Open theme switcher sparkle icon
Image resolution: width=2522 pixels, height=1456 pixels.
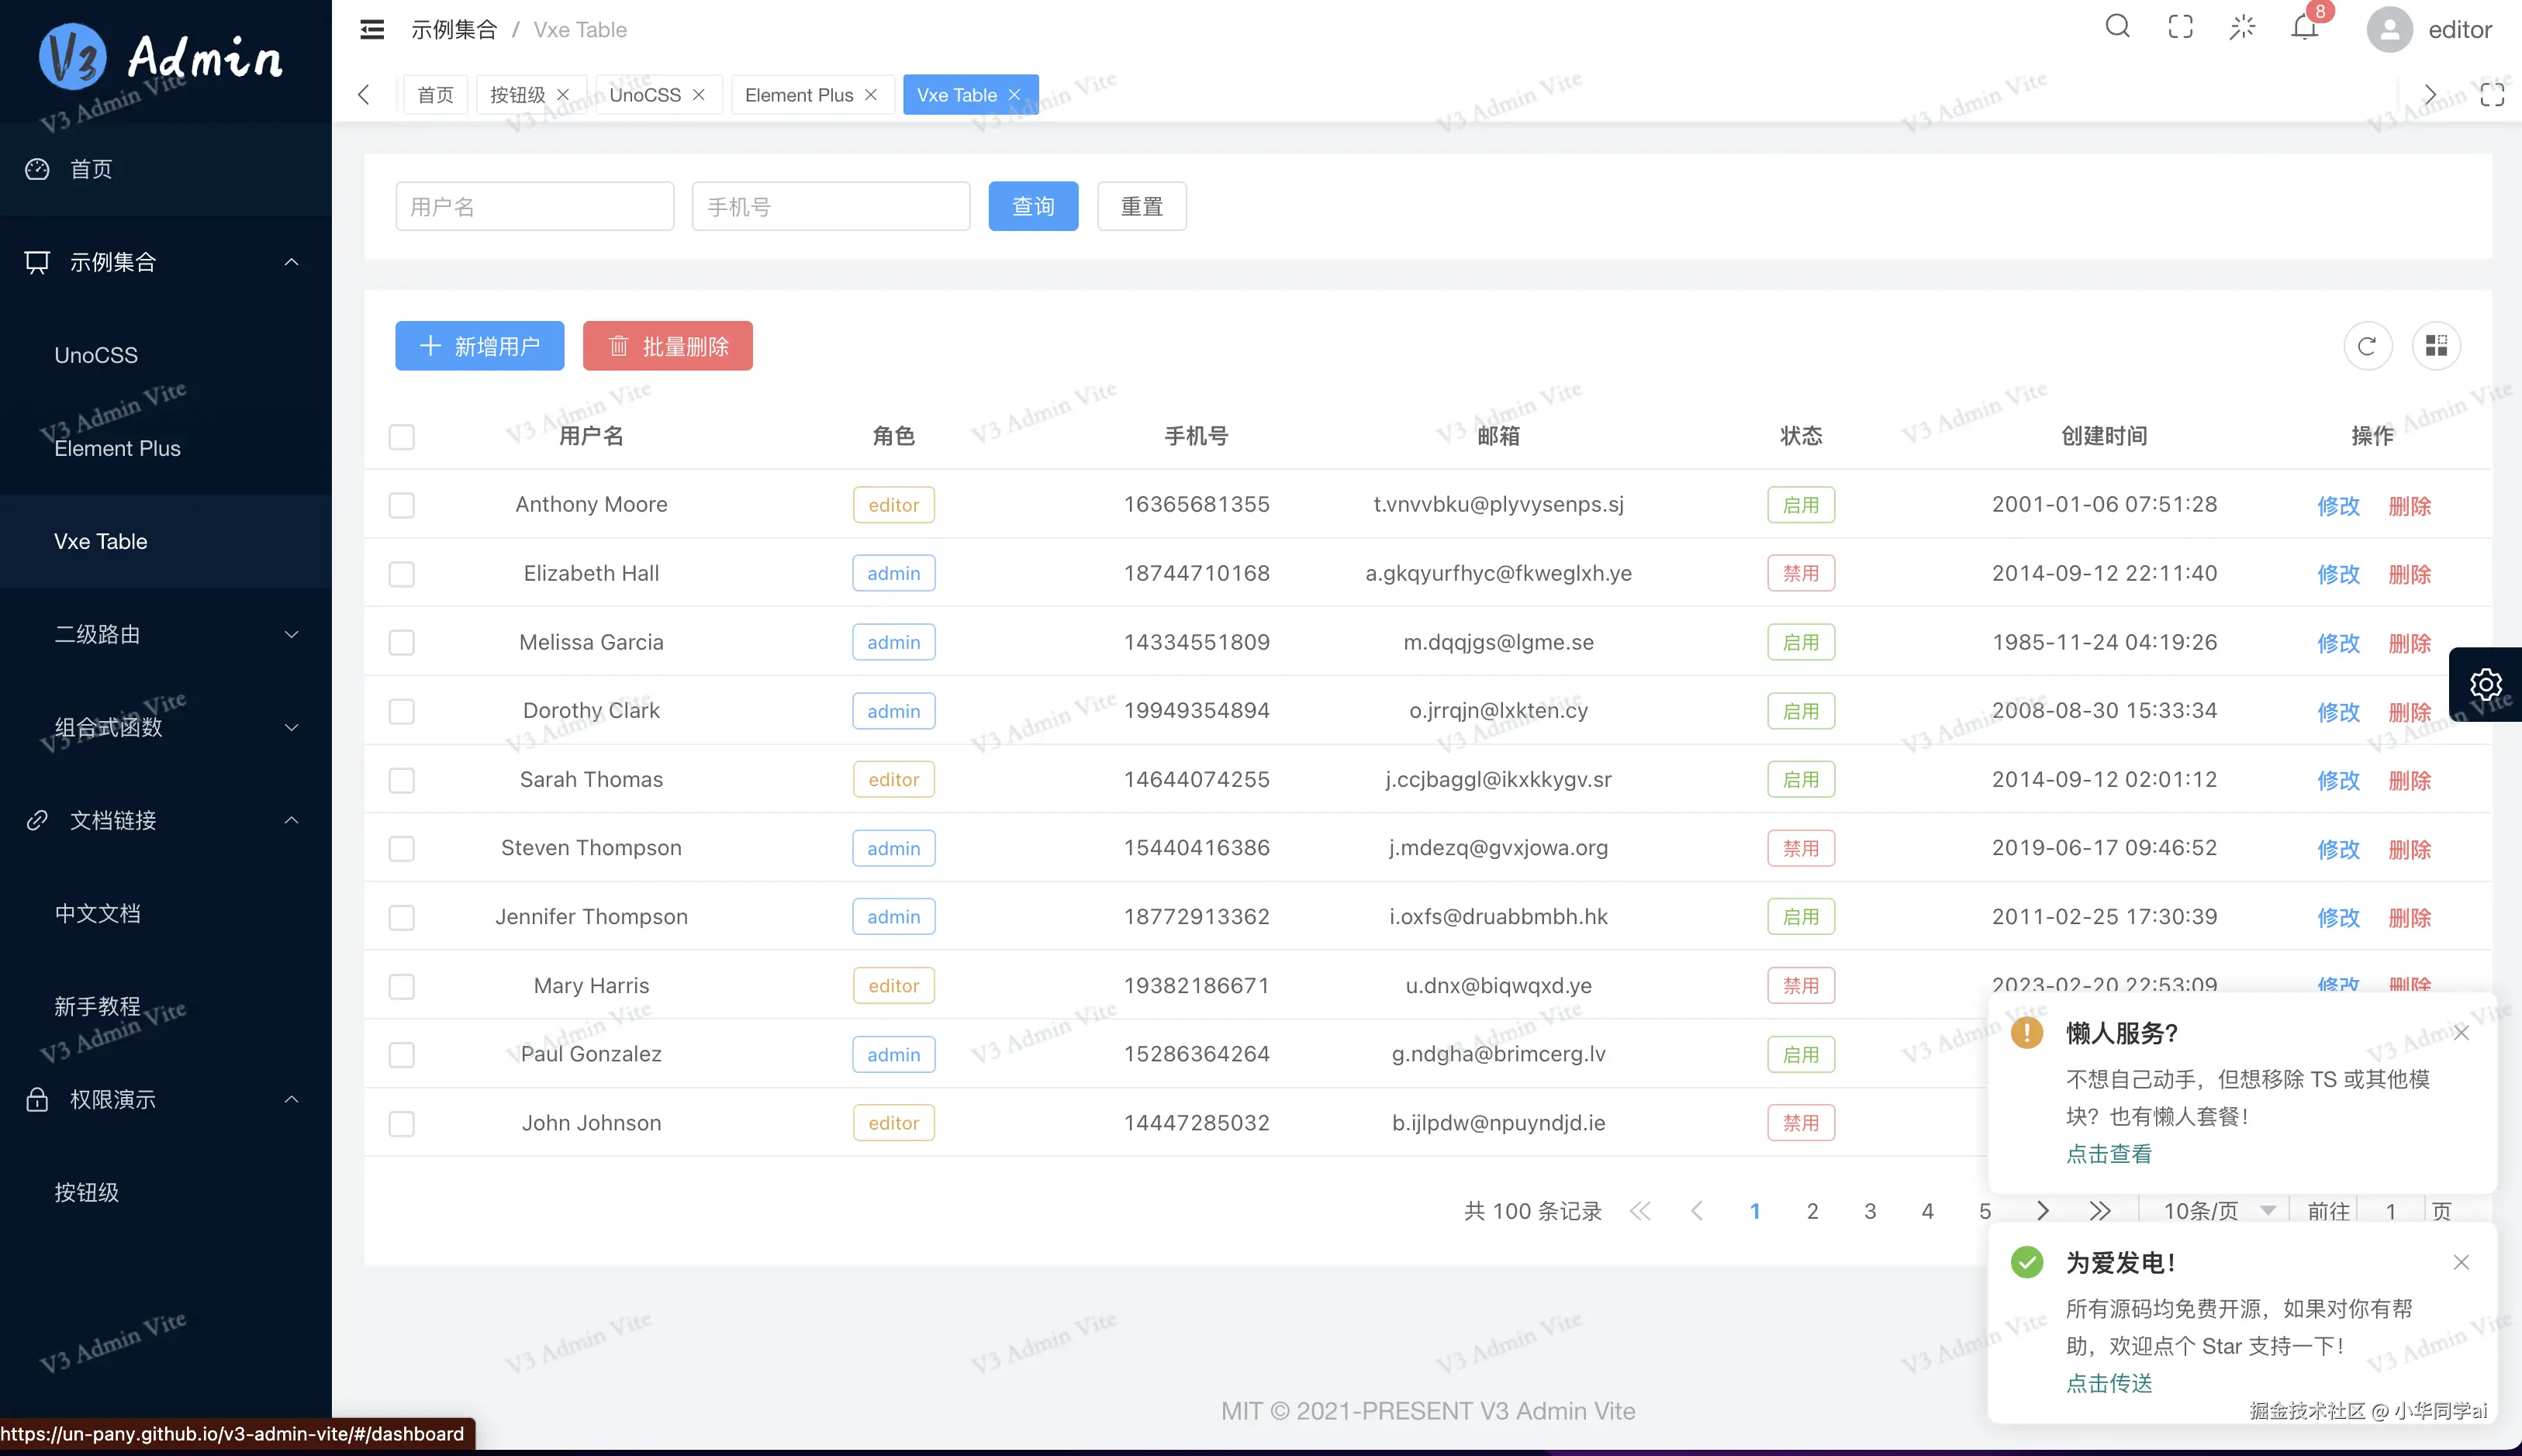2242,27
